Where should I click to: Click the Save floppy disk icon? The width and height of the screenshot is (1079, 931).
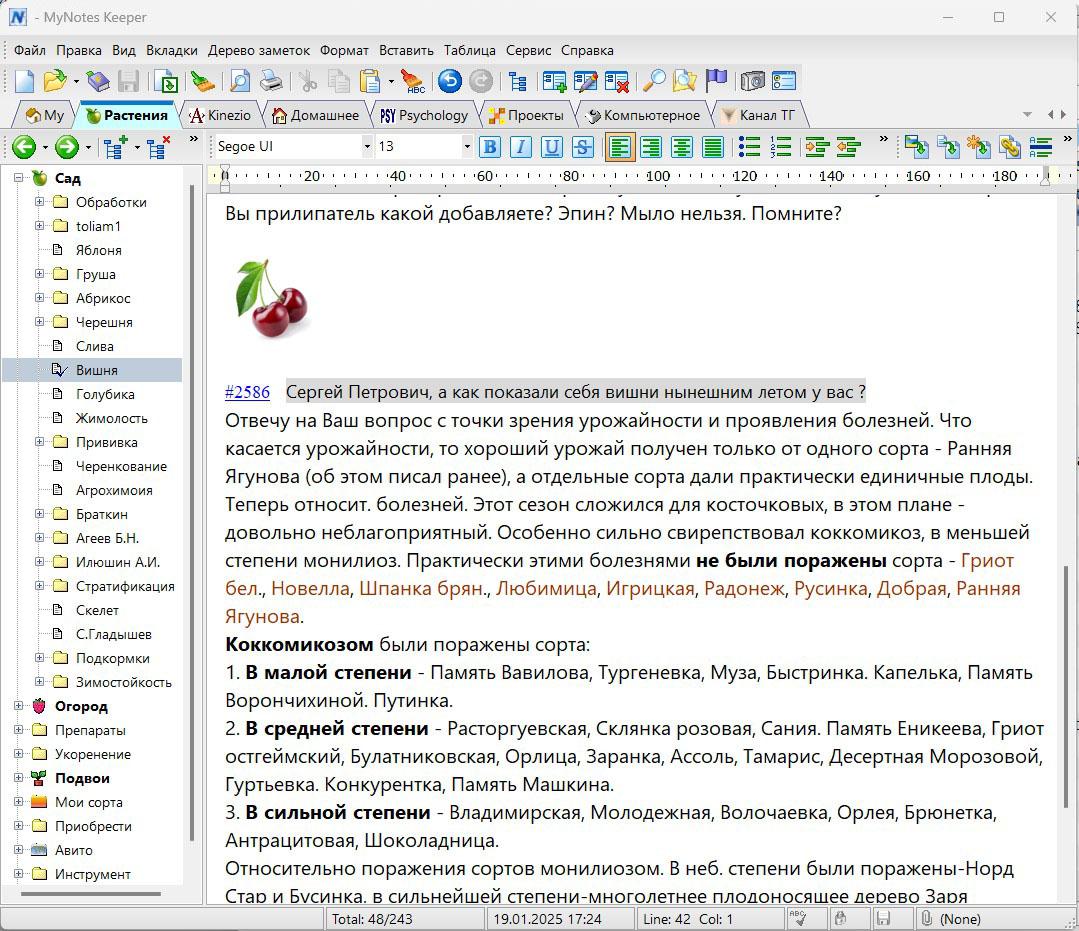tap(129, 81)
